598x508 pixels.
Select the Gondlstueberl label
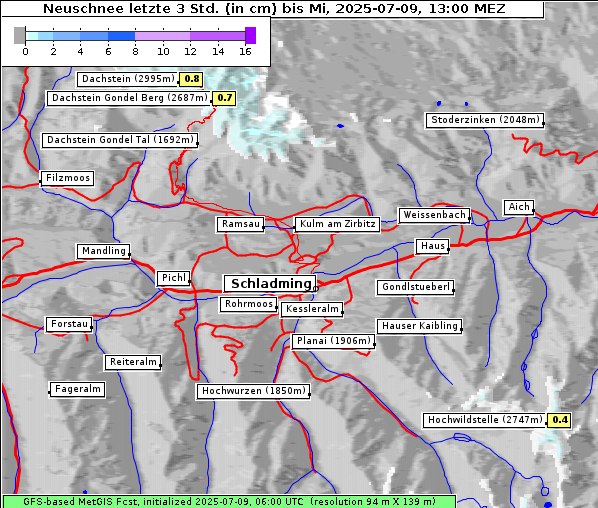[x=416, y=287]
